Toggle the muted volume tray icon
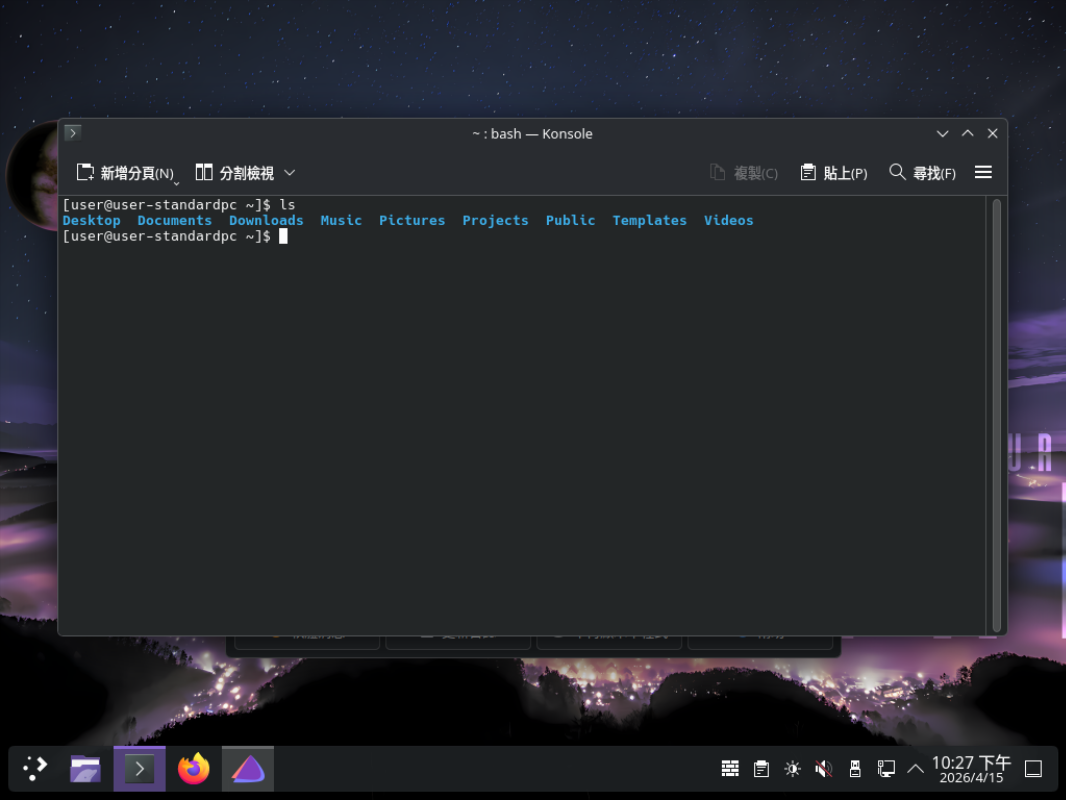 (823, 769)
